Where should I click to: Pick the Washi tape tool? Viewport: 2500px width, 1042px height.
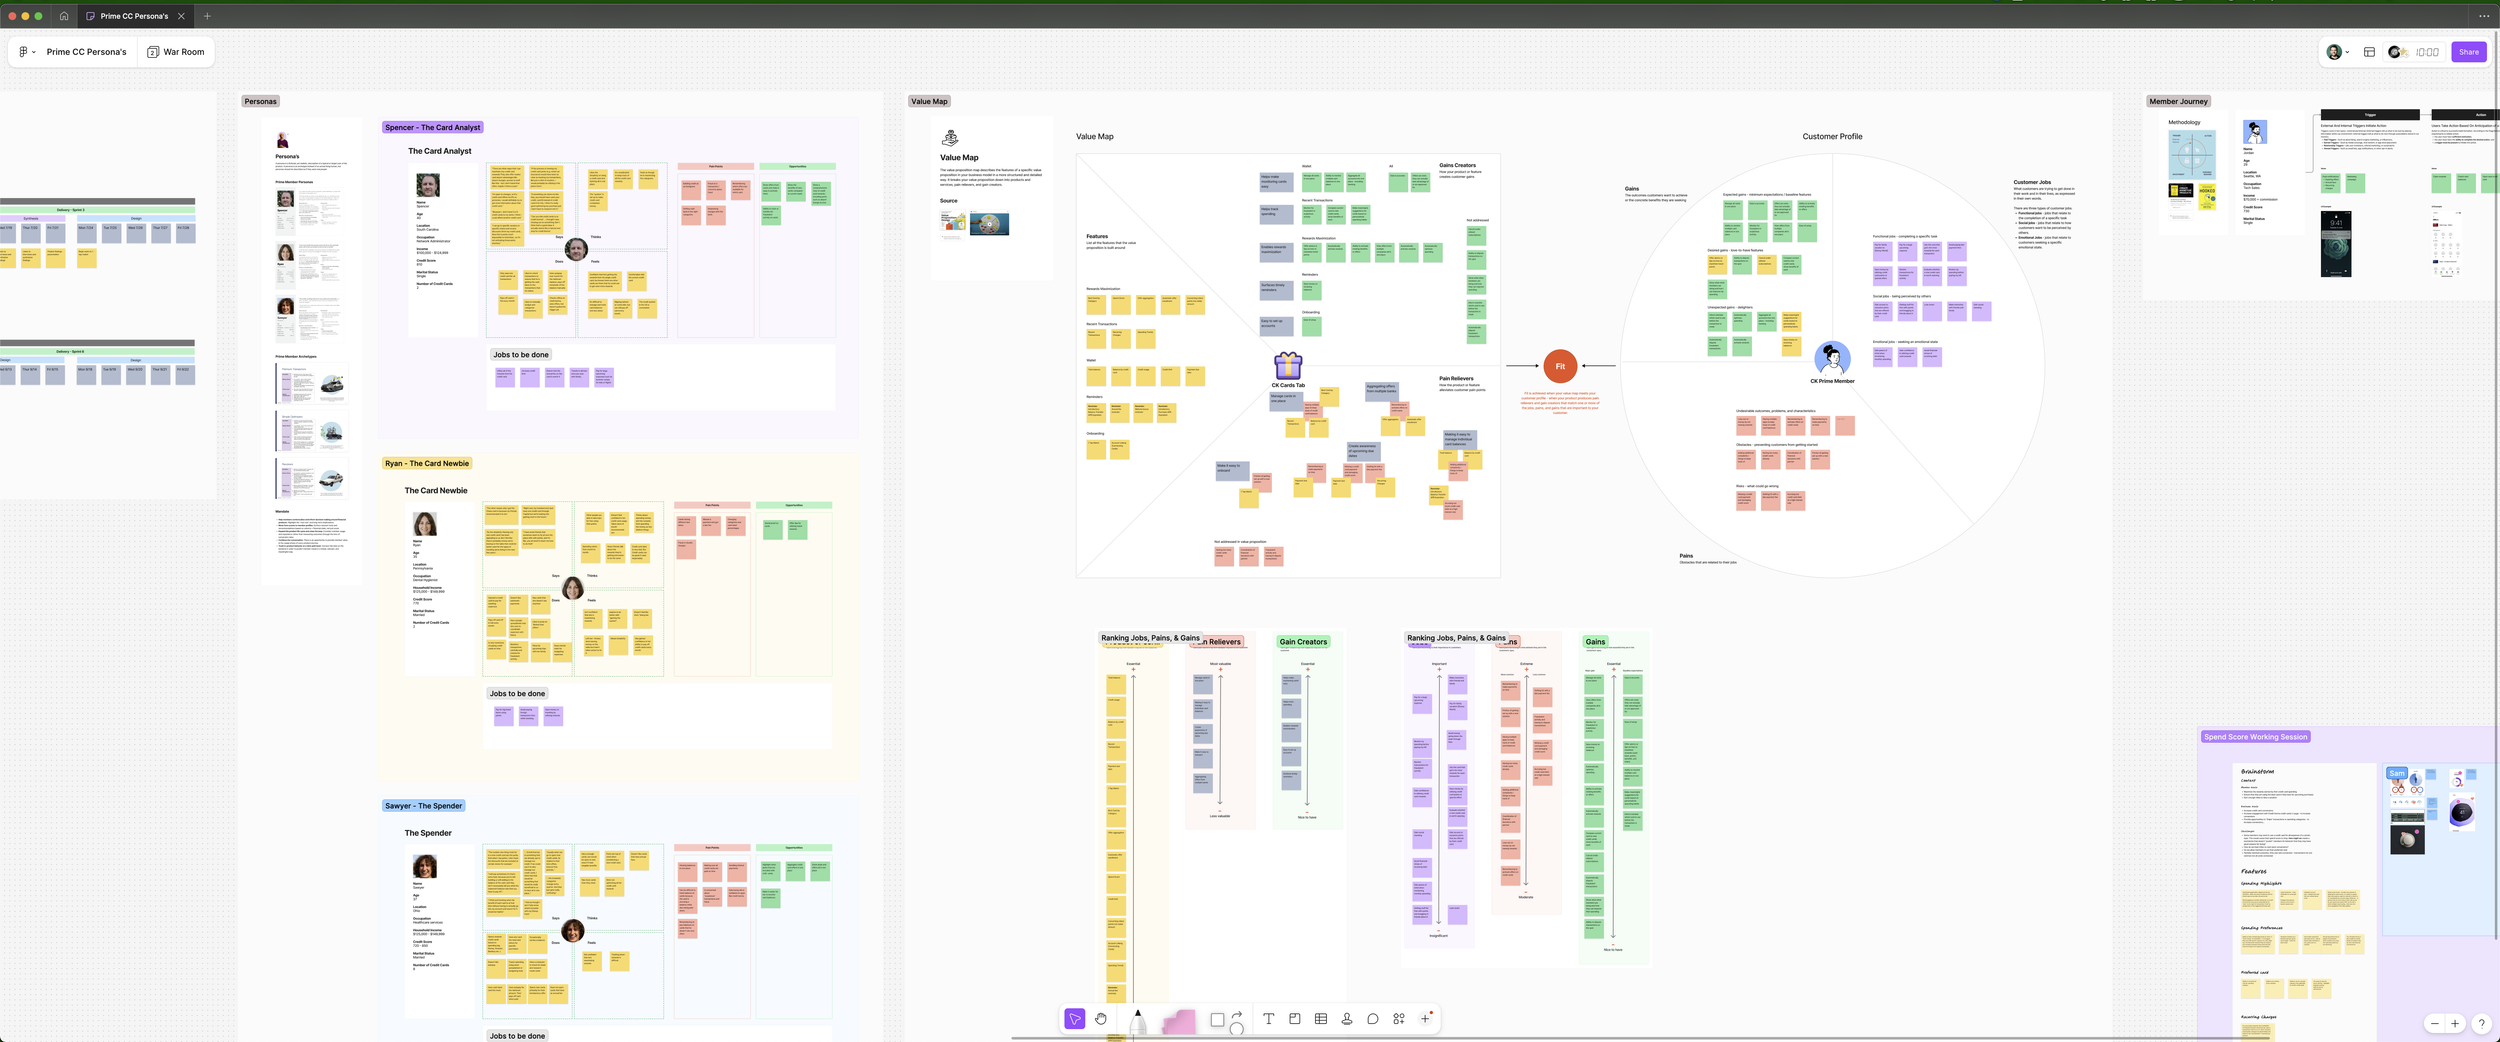pos(1181,1019)
